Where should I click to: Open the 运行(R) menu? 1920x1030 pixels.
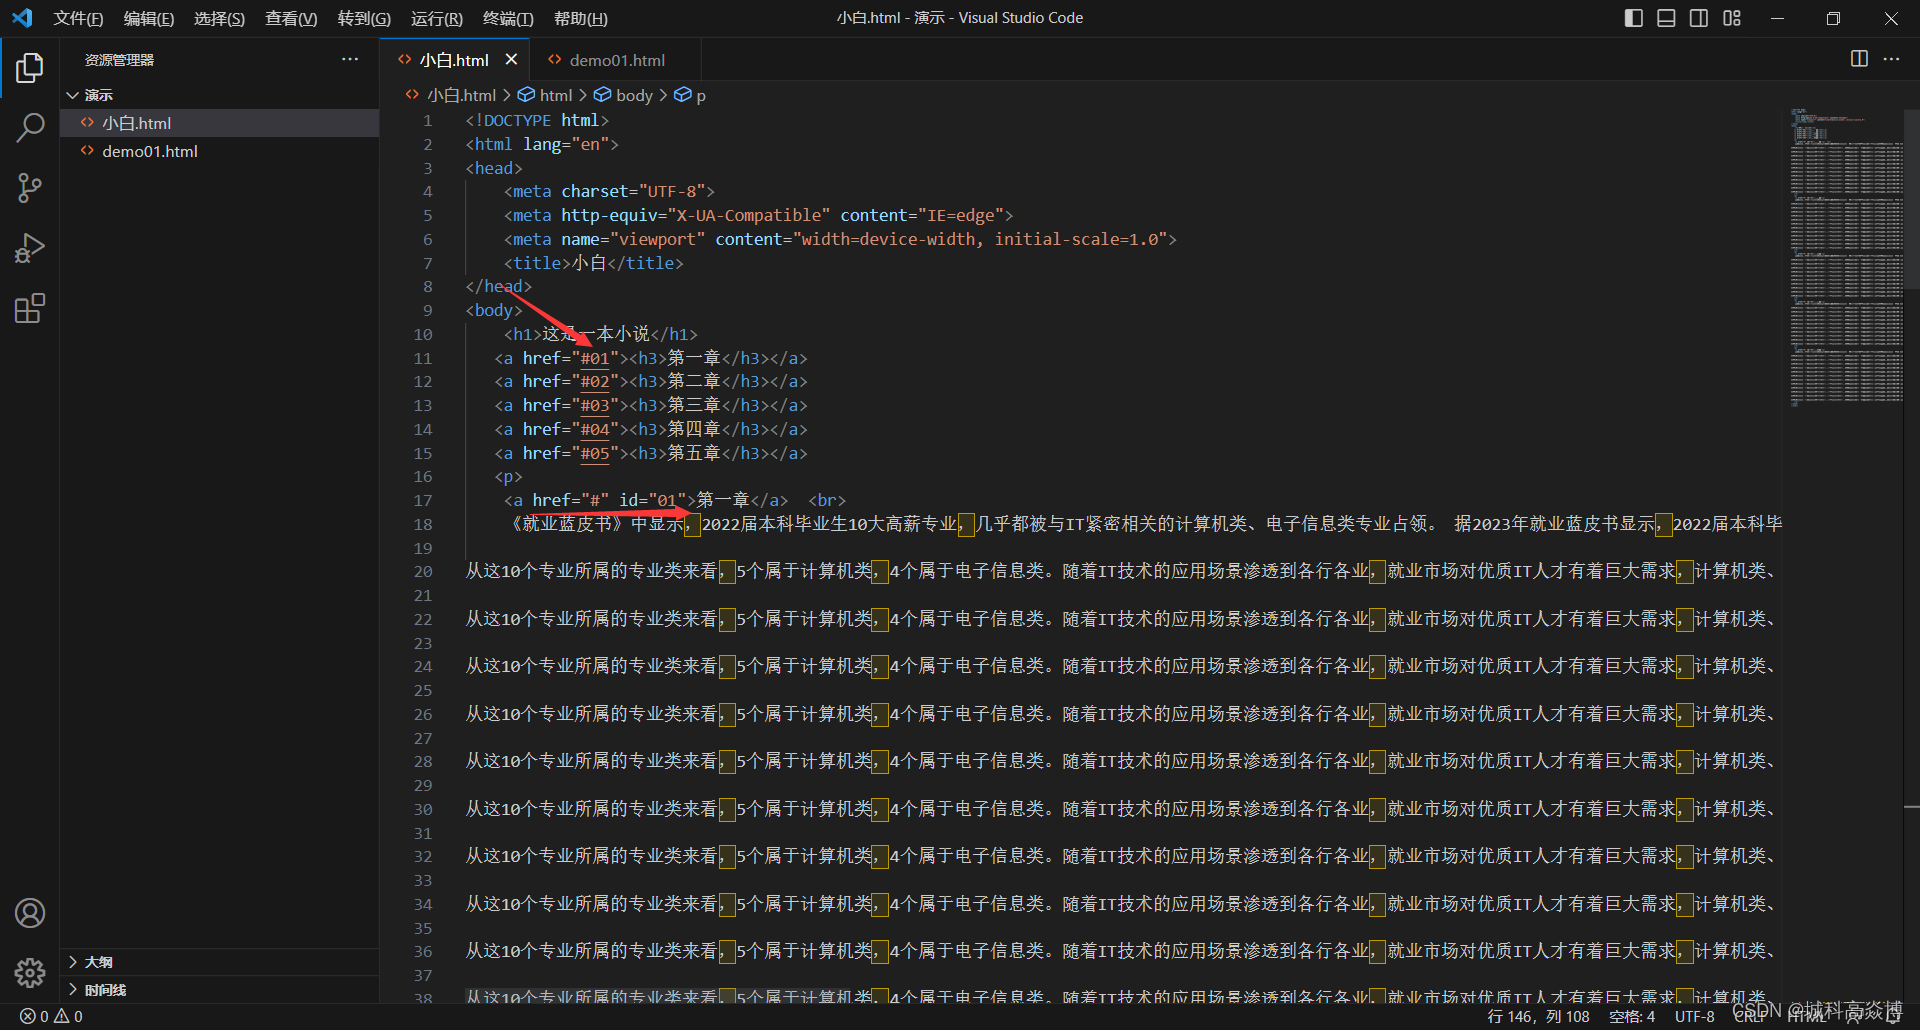coord(437,18)
